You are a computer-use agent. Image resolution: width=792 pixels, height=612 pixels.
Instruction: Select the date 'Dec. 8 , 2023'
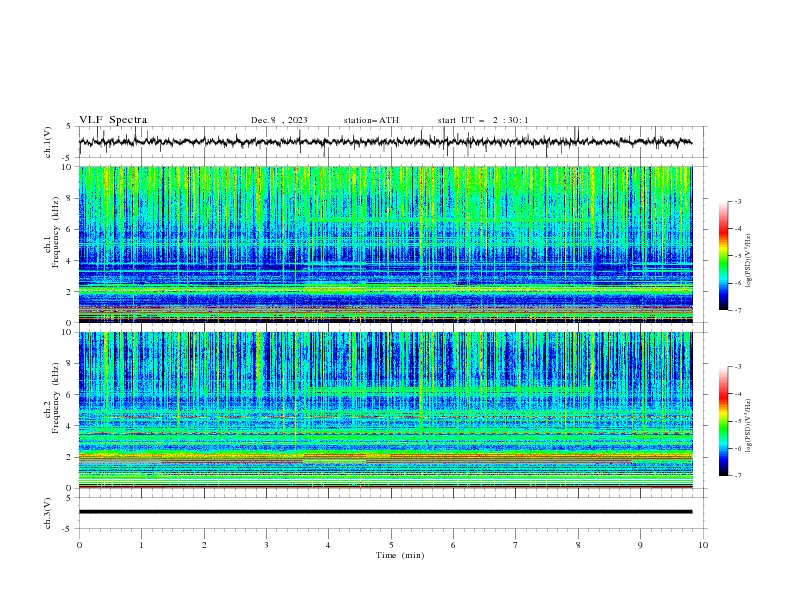click(x=279, y=120)
